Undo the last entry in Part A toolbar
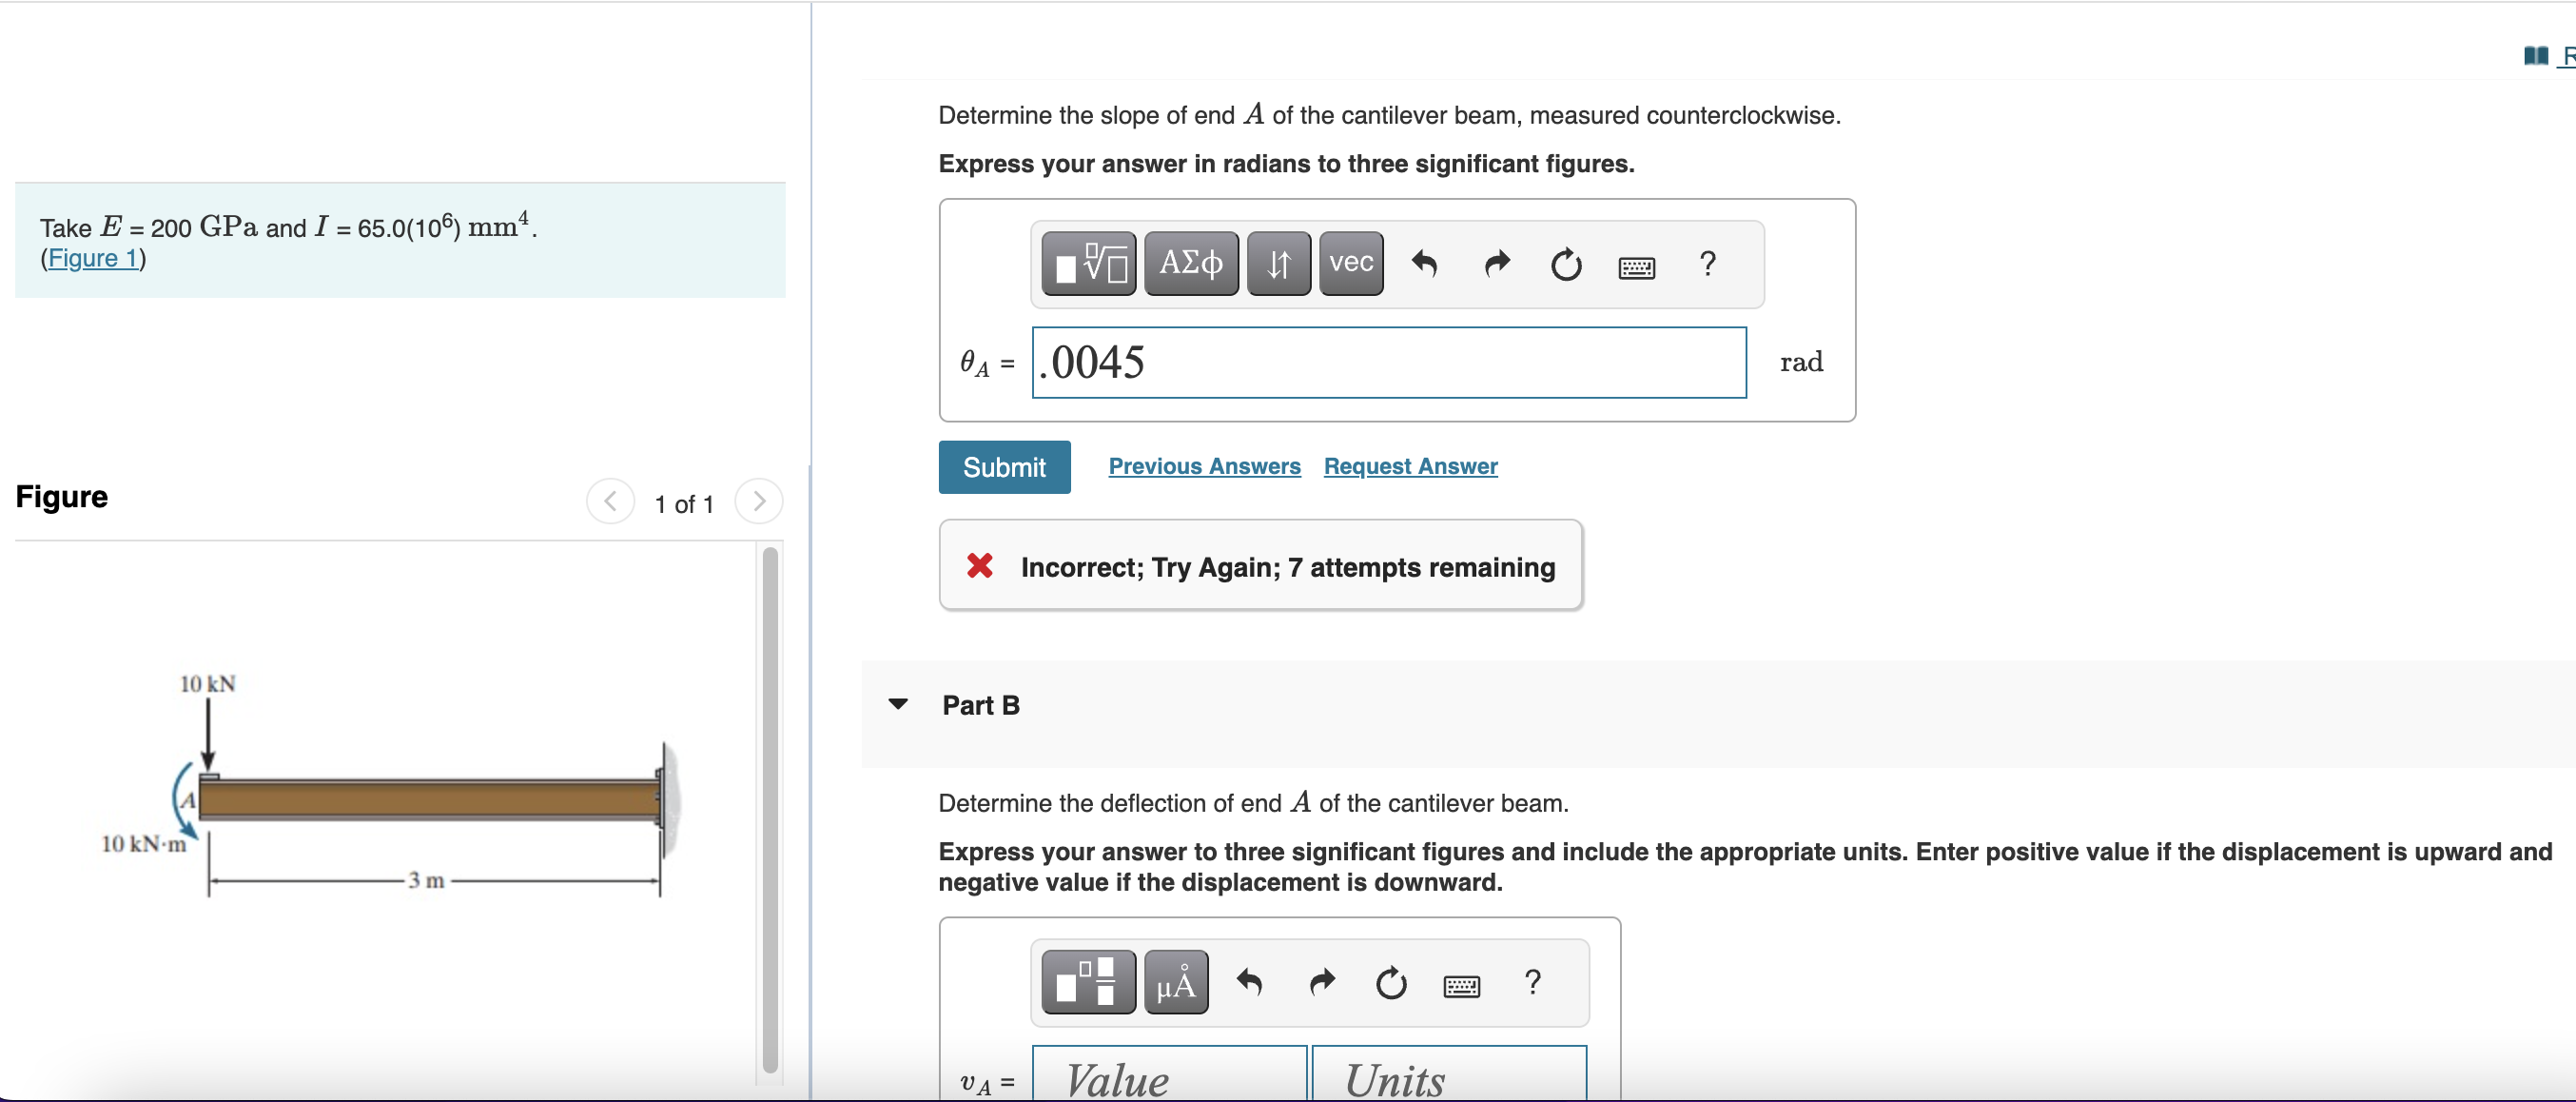Screen dimensions: 2576x1102 (1424, 264)
